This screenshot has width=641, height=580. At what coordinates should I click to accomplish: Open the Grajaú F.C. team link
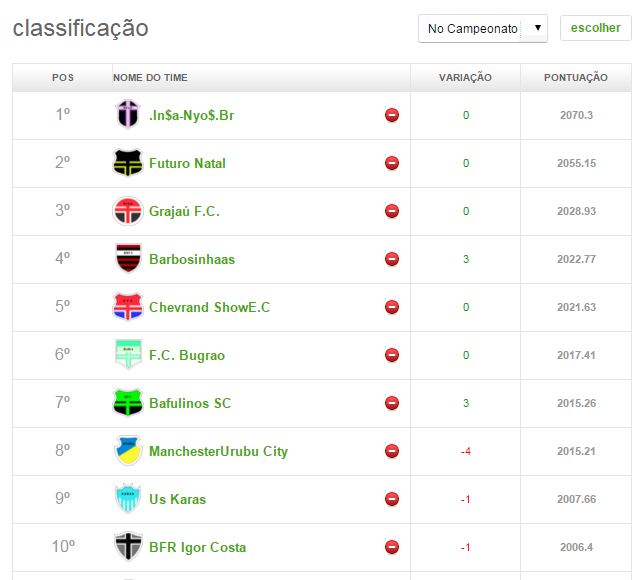point(184,211)
